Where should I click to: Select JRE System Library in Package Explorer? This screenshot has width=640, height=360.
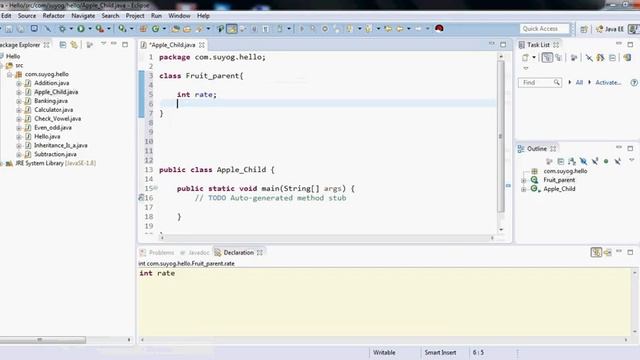(56, 163)
